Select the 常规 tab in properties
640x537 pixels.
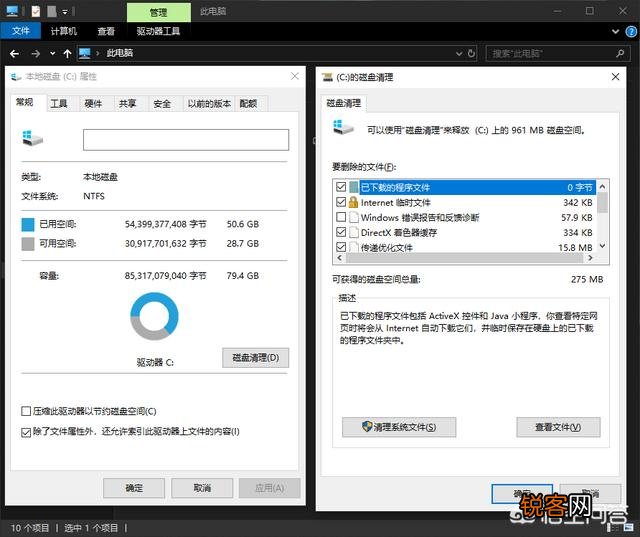[x=24, y=102]
